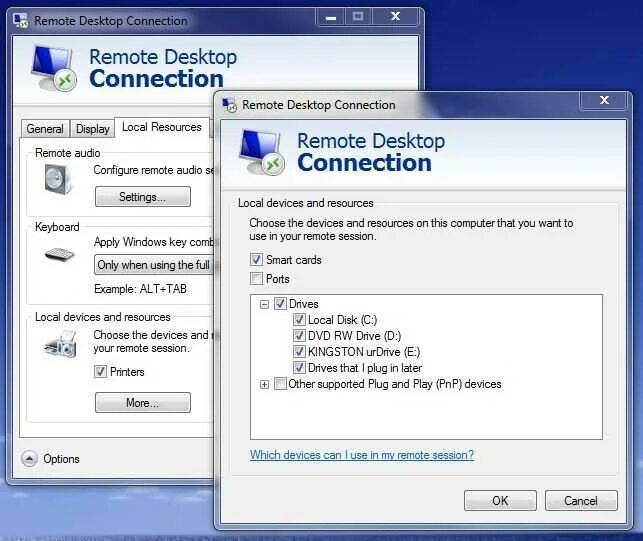Uncheck Local Disk (C:) checkbox

(299, 320)
